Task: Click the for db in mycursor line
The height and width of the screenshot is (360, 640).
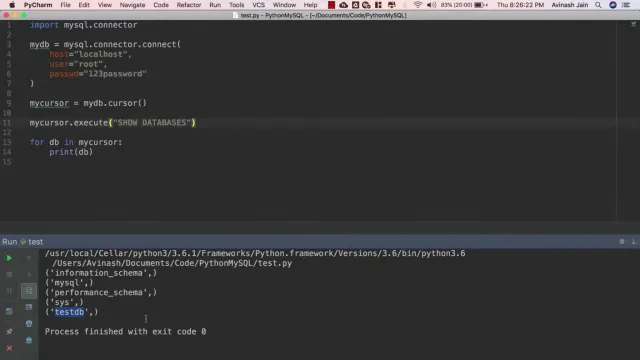Action: [x=76, y=142]
